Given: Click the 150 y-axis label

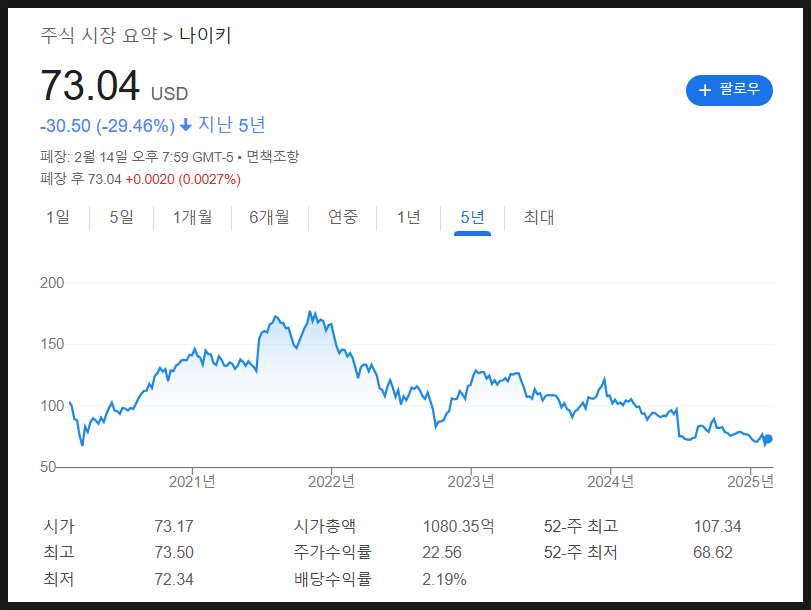Looking at the screenshot, I should [x=52, y=344].
